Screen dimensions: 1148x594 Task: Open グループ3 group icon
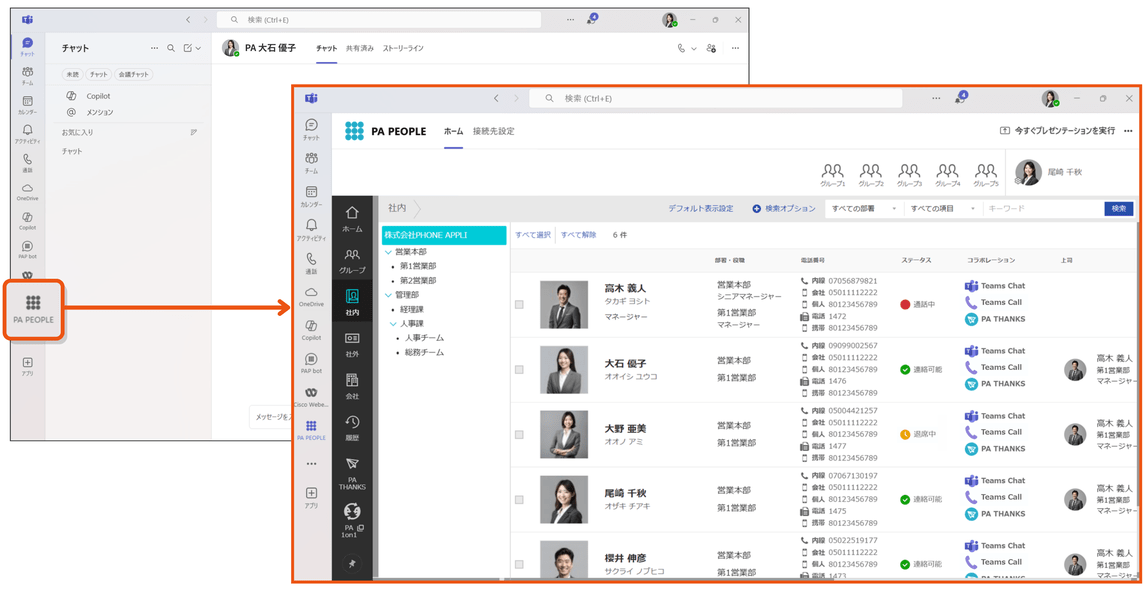909,175
